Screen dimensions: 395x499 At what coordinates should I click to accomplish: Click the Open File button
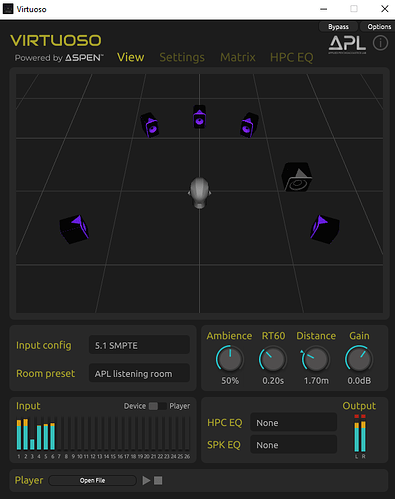(92, 480)
